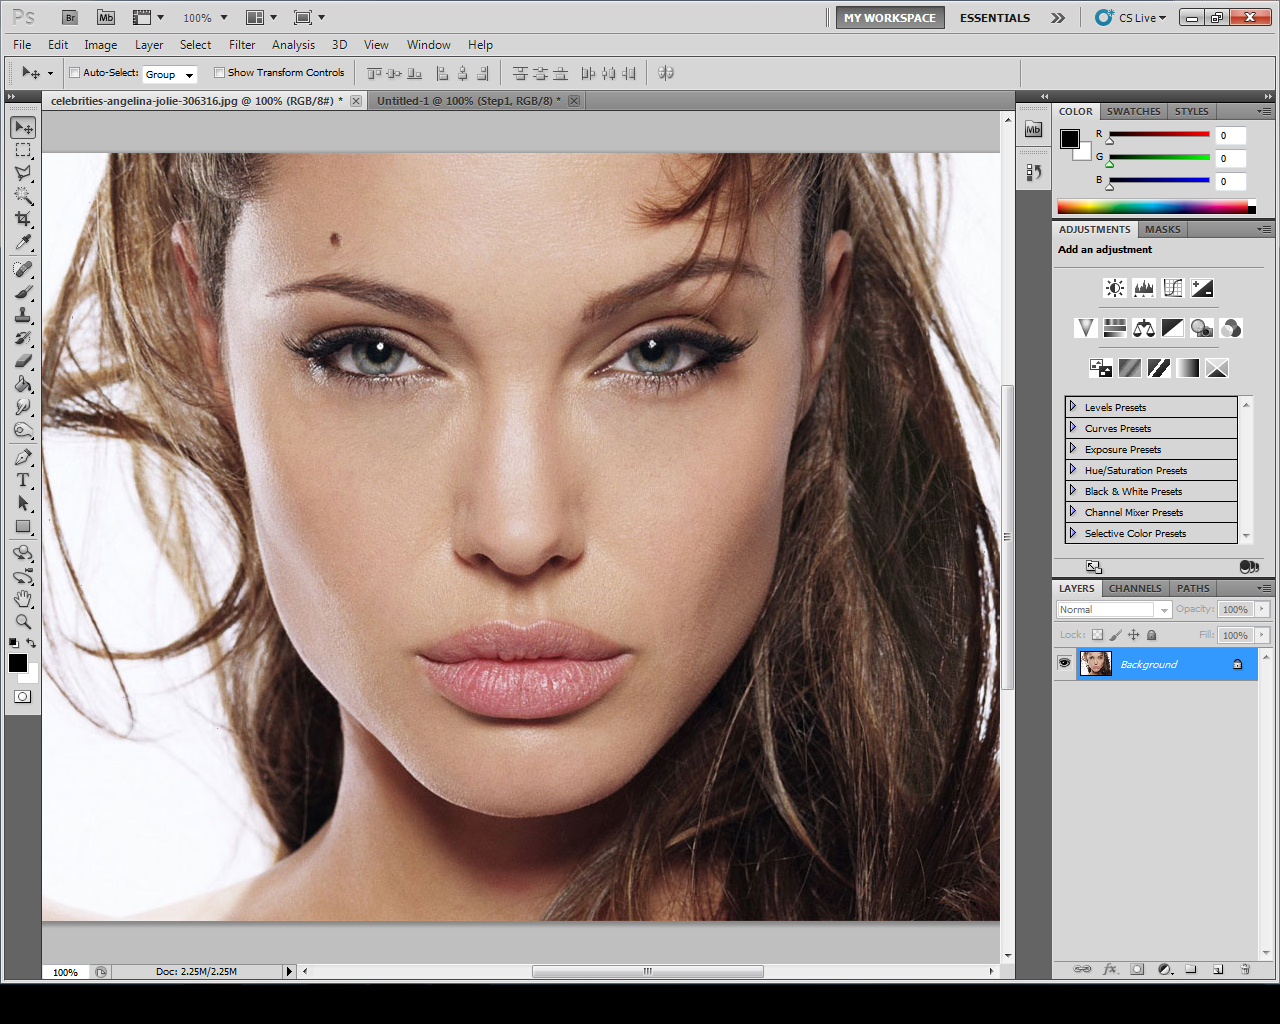Launch Adobe Bridge from top bar
1280x1024 pixels.
point(69,17)
